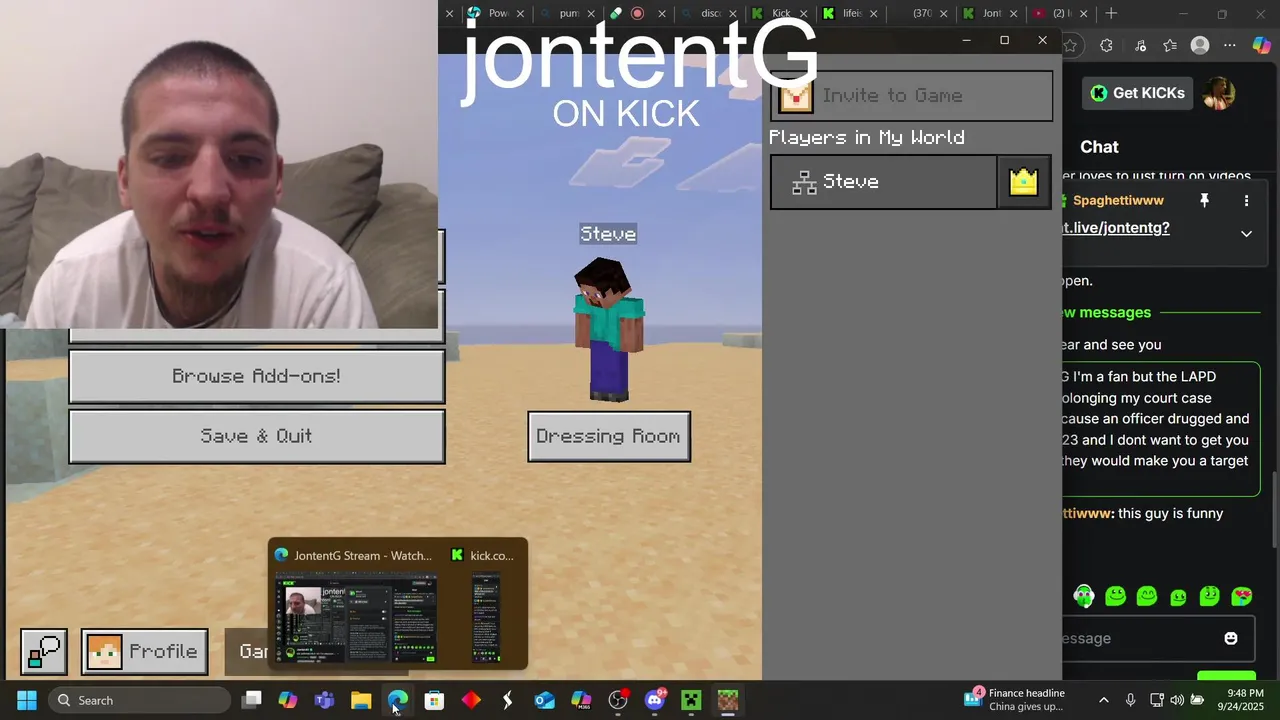Click the microphone icon in system tray

coord(1130,700)
